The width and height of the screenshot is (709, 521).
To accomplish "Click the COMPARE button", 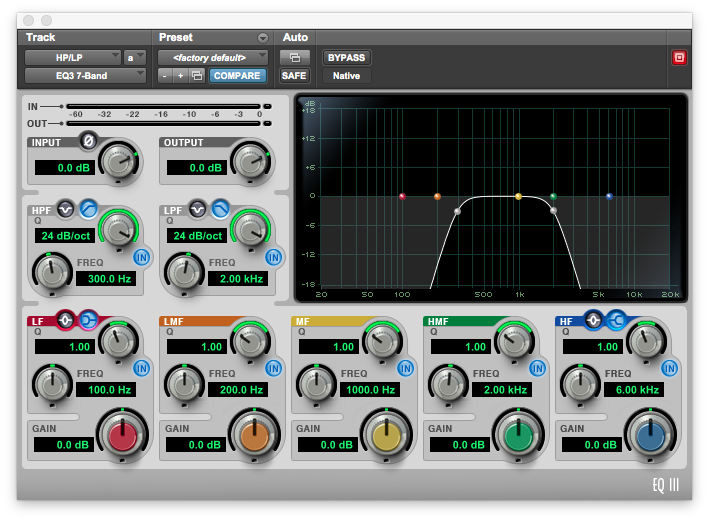I will 237,76.
